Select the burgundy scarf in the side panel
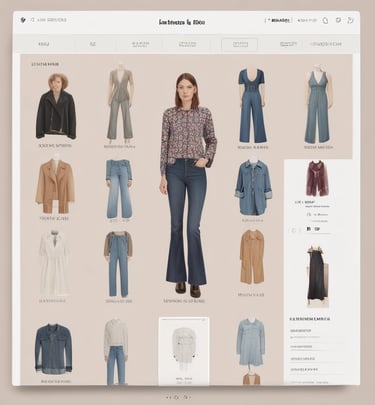 (317, 178)
